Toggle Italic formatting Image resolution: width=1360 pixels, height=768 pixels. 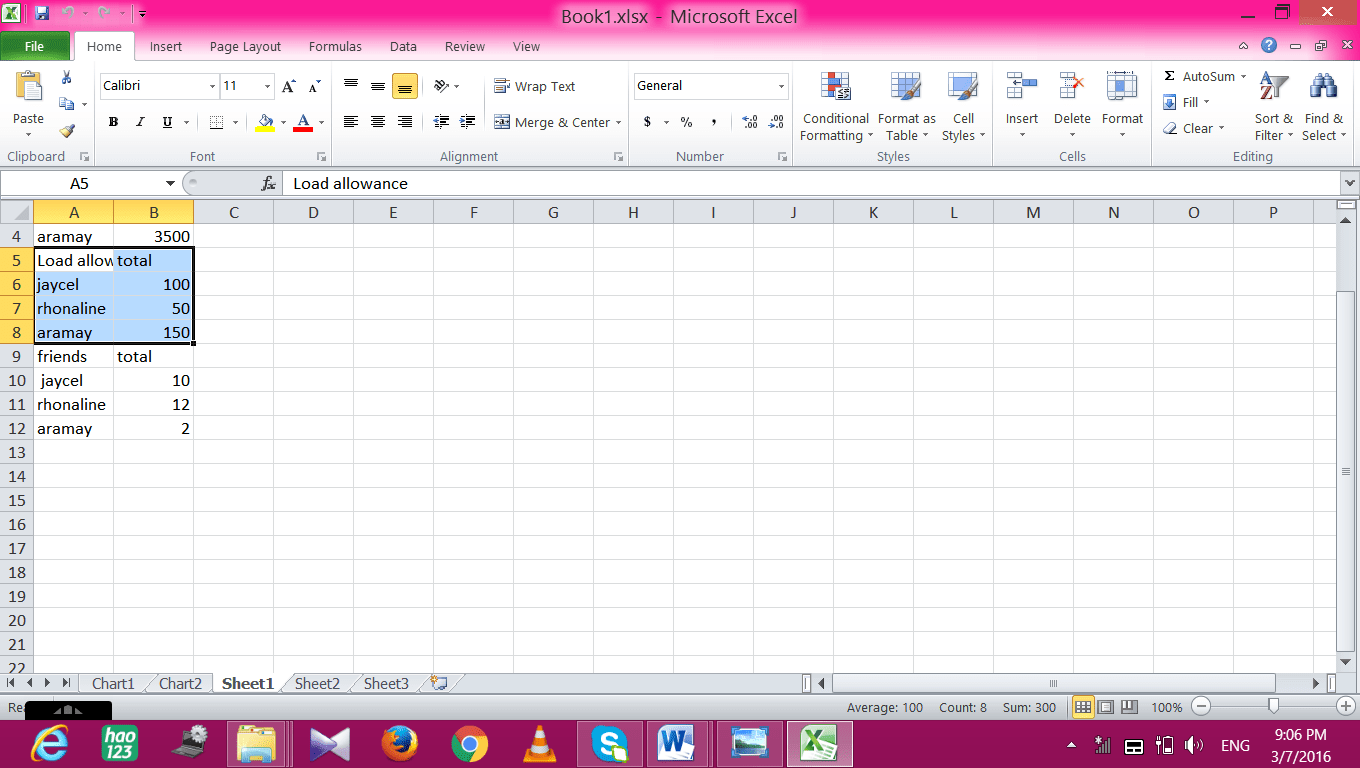click(x=140, y=122)
